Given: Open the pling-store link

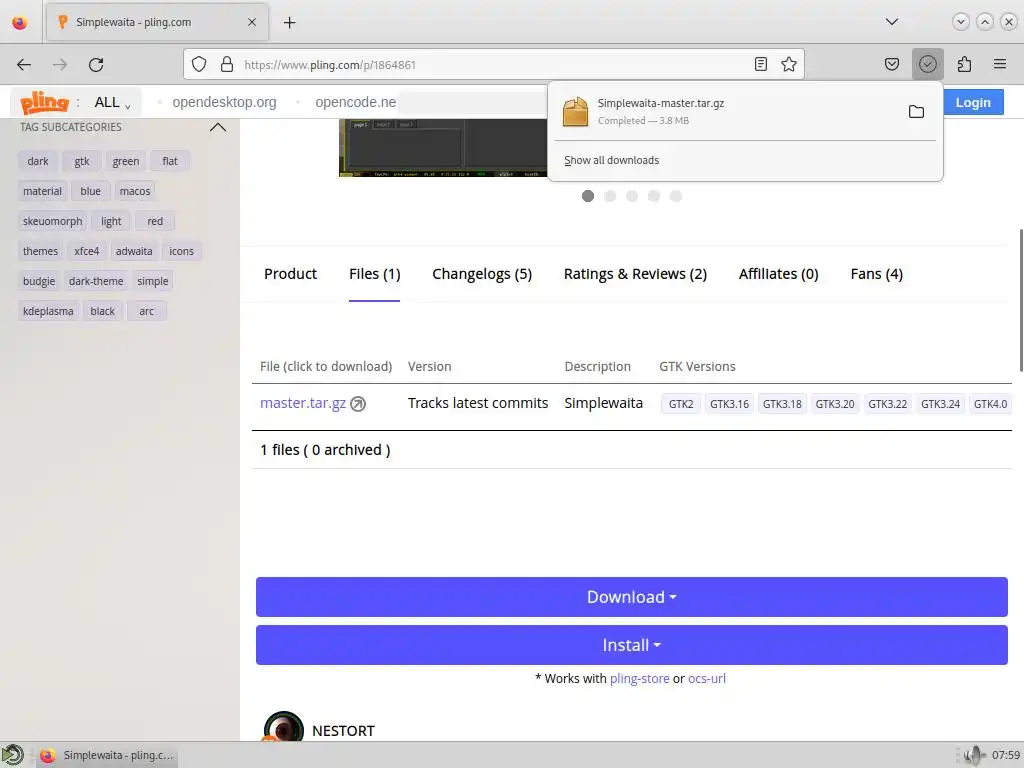Looking at the screenshot, I should [x=639, y=679].
